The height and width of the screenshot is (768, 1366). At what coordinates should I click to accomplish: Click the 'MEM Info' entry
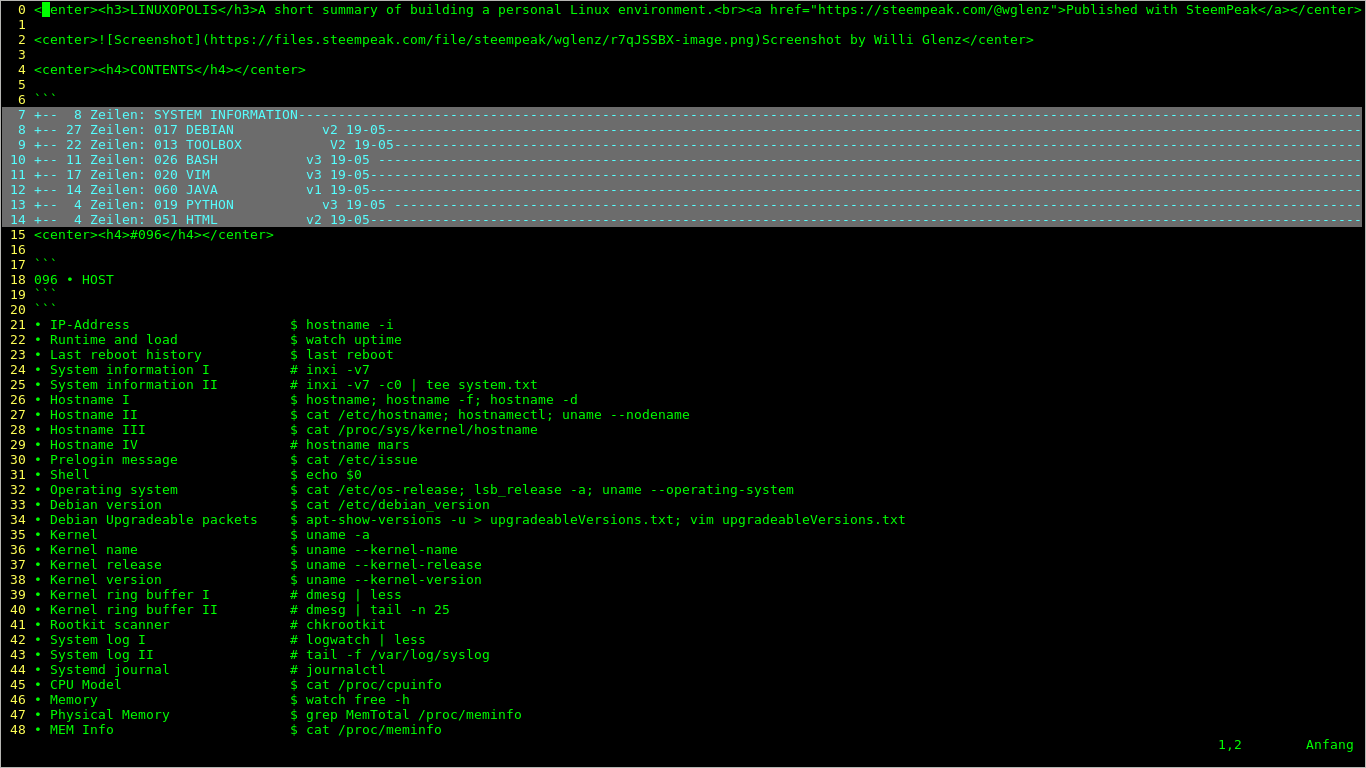(x=82, y=730)
